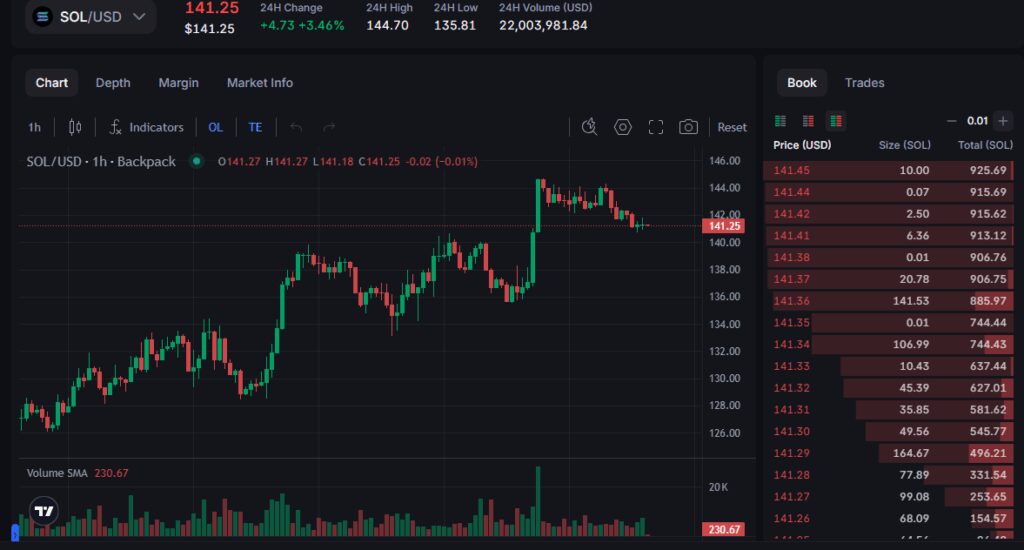
Task: Open the candlestick chart type selector
Action: tap(75, 127)
